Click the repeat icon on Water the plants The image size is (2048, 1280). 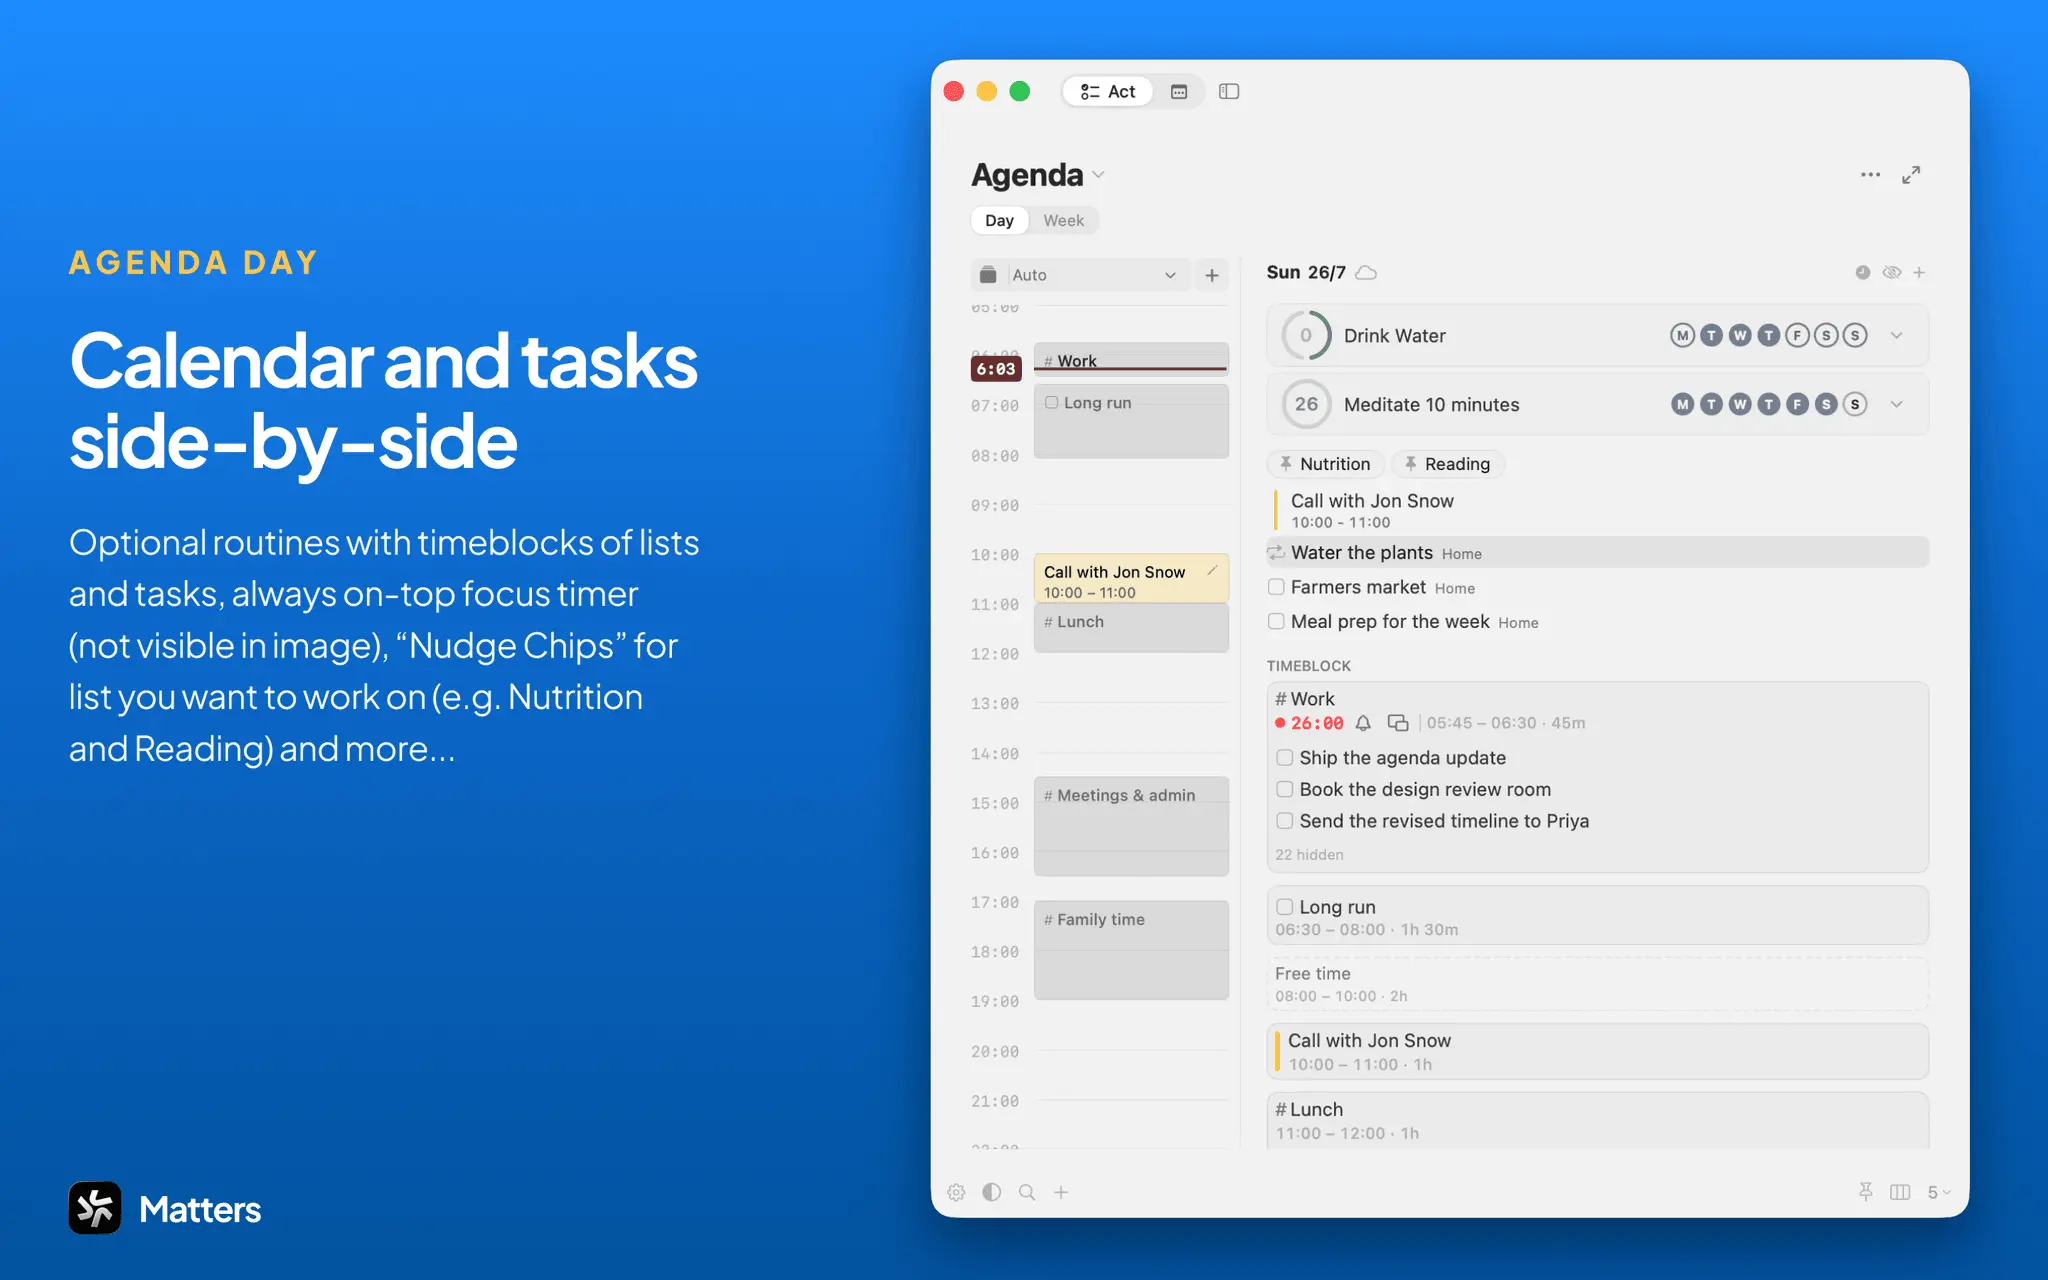[1276, 553]
